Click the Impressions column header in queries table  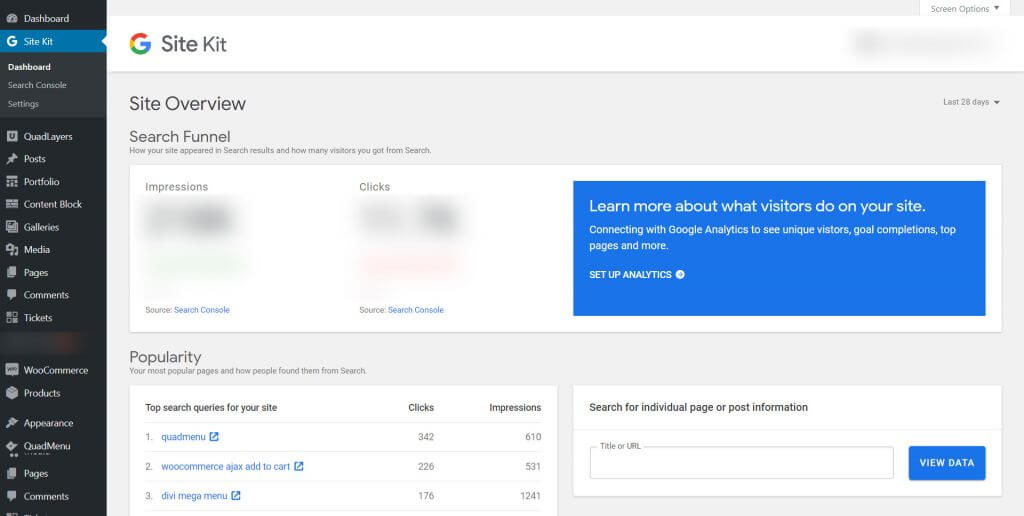point(515,407)
